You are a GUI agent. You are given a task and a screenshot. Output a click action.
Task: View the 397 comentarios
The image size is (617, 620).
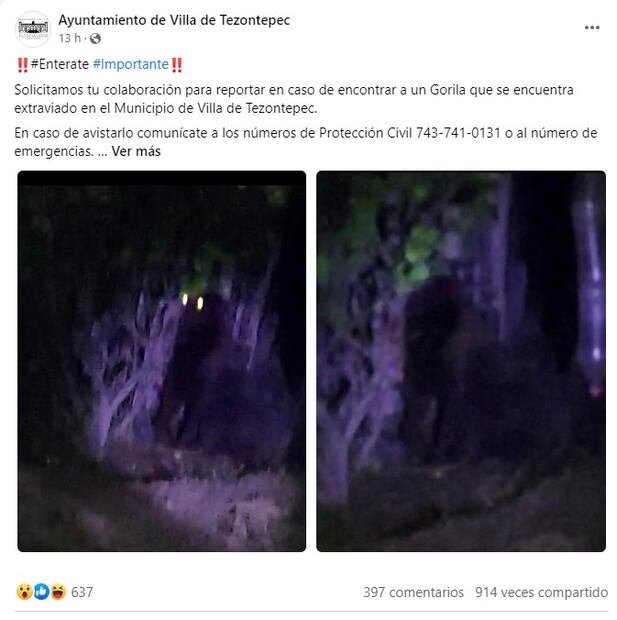[x=414, y=592]
